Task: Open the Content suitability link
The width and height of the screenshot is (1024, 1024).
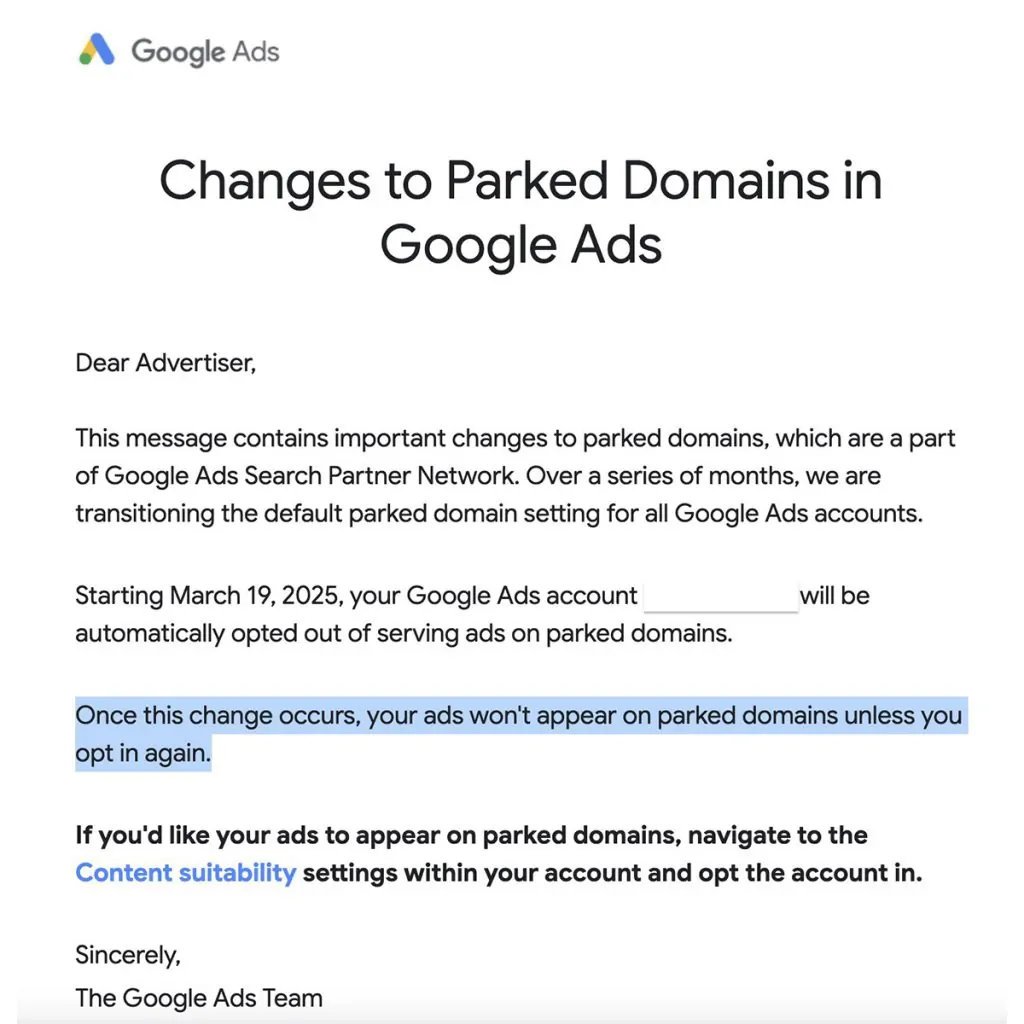Action: point(186,873)
